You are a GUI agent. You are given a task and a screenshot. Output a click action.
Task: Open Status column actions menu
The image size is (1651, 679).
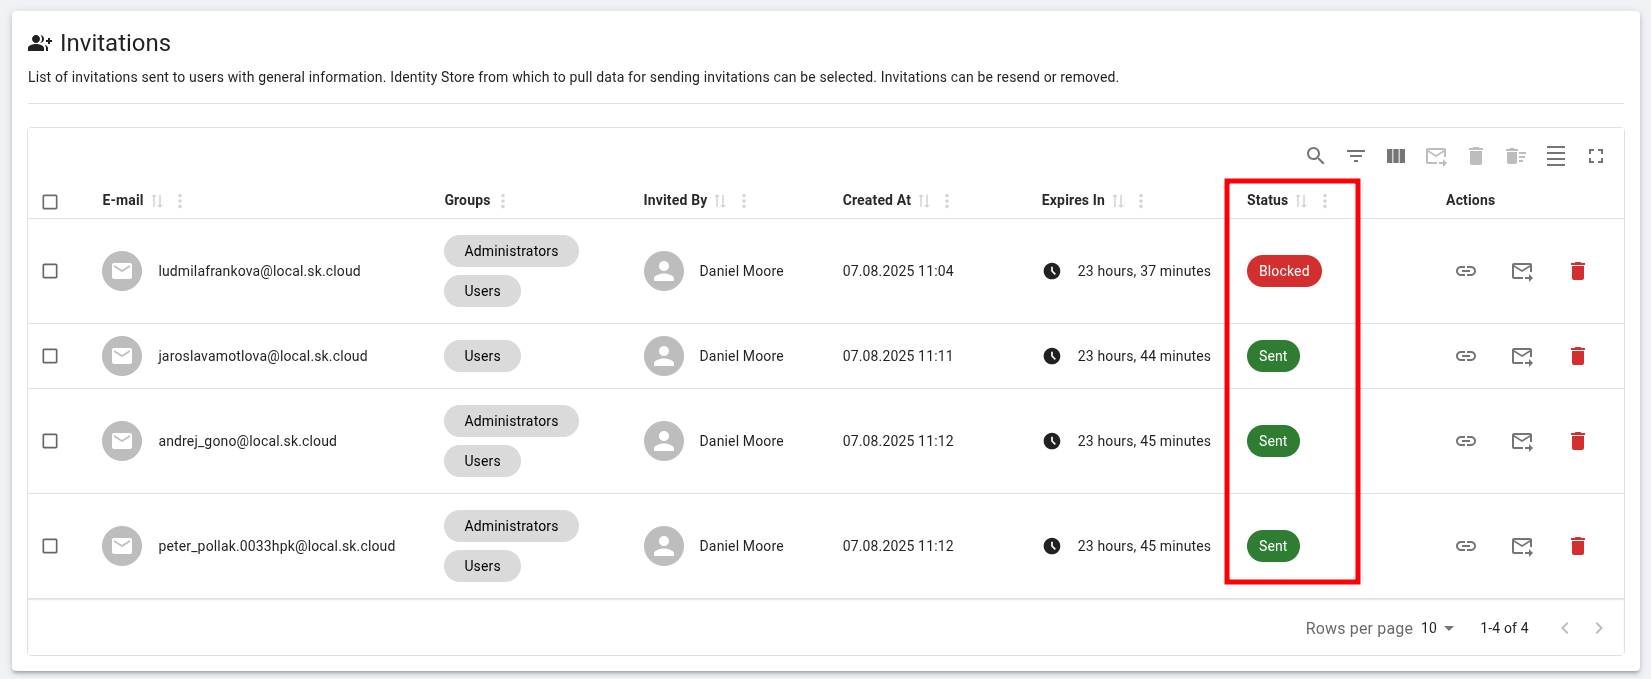(1324, 201)
